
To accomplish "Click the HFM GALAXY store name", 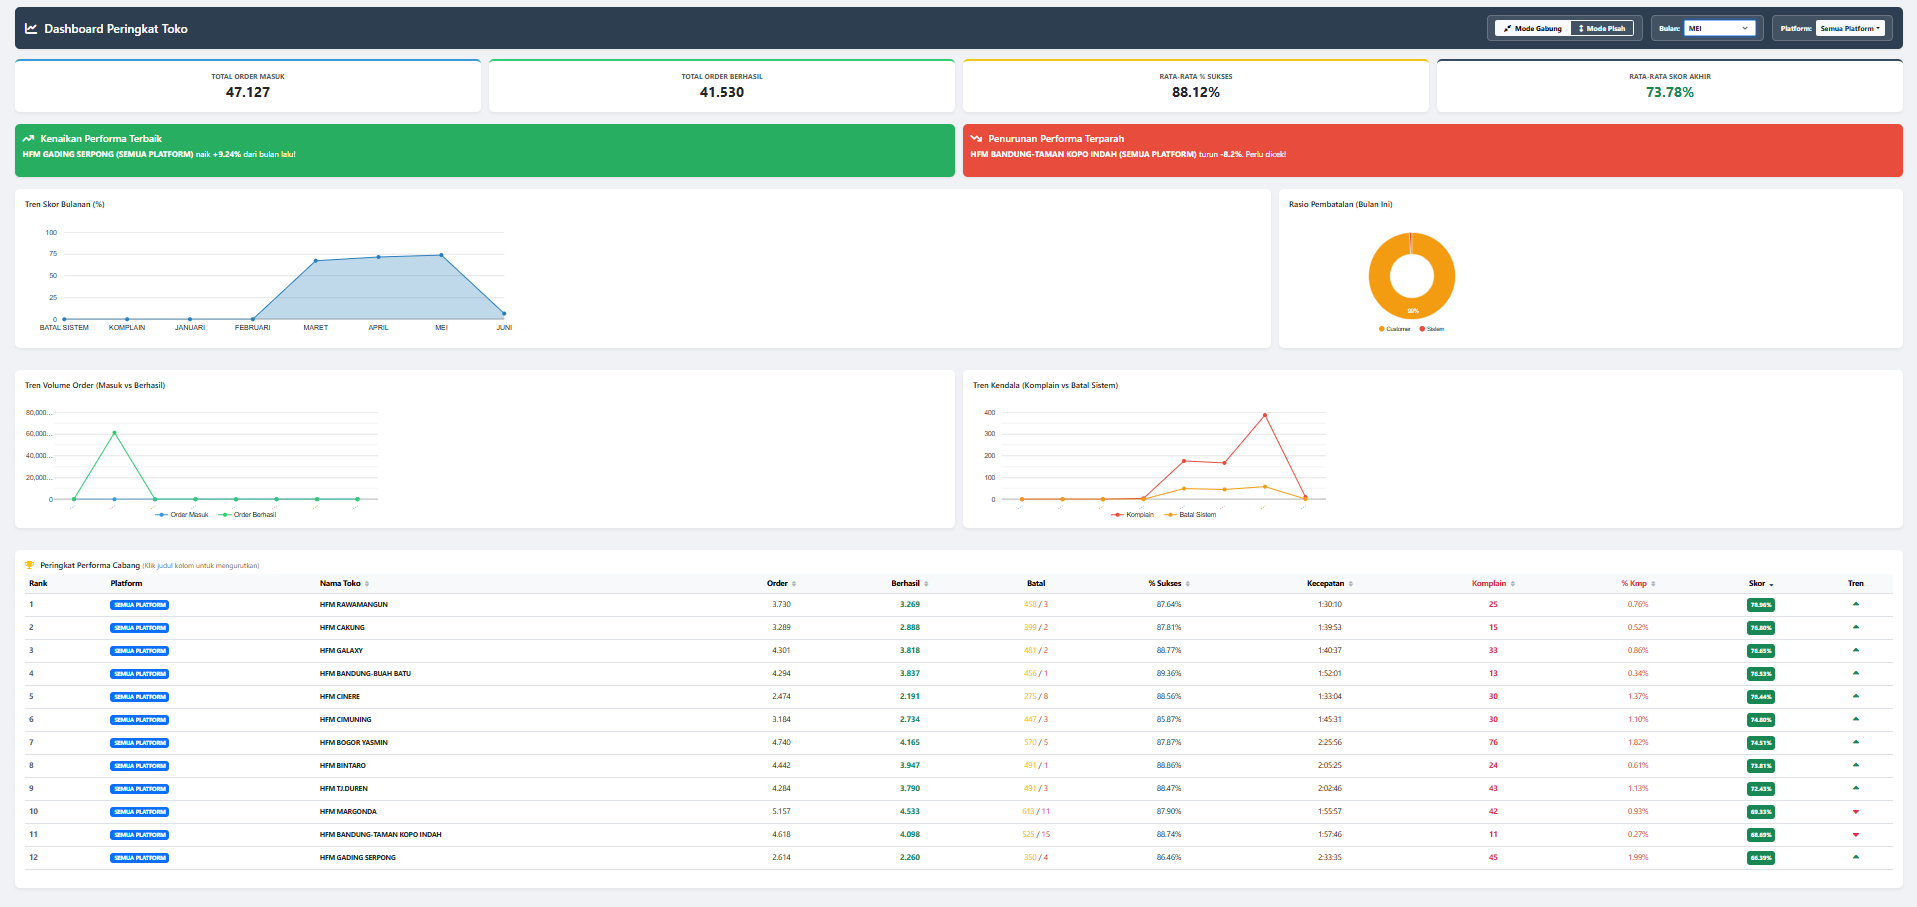I will pos(341,651).
